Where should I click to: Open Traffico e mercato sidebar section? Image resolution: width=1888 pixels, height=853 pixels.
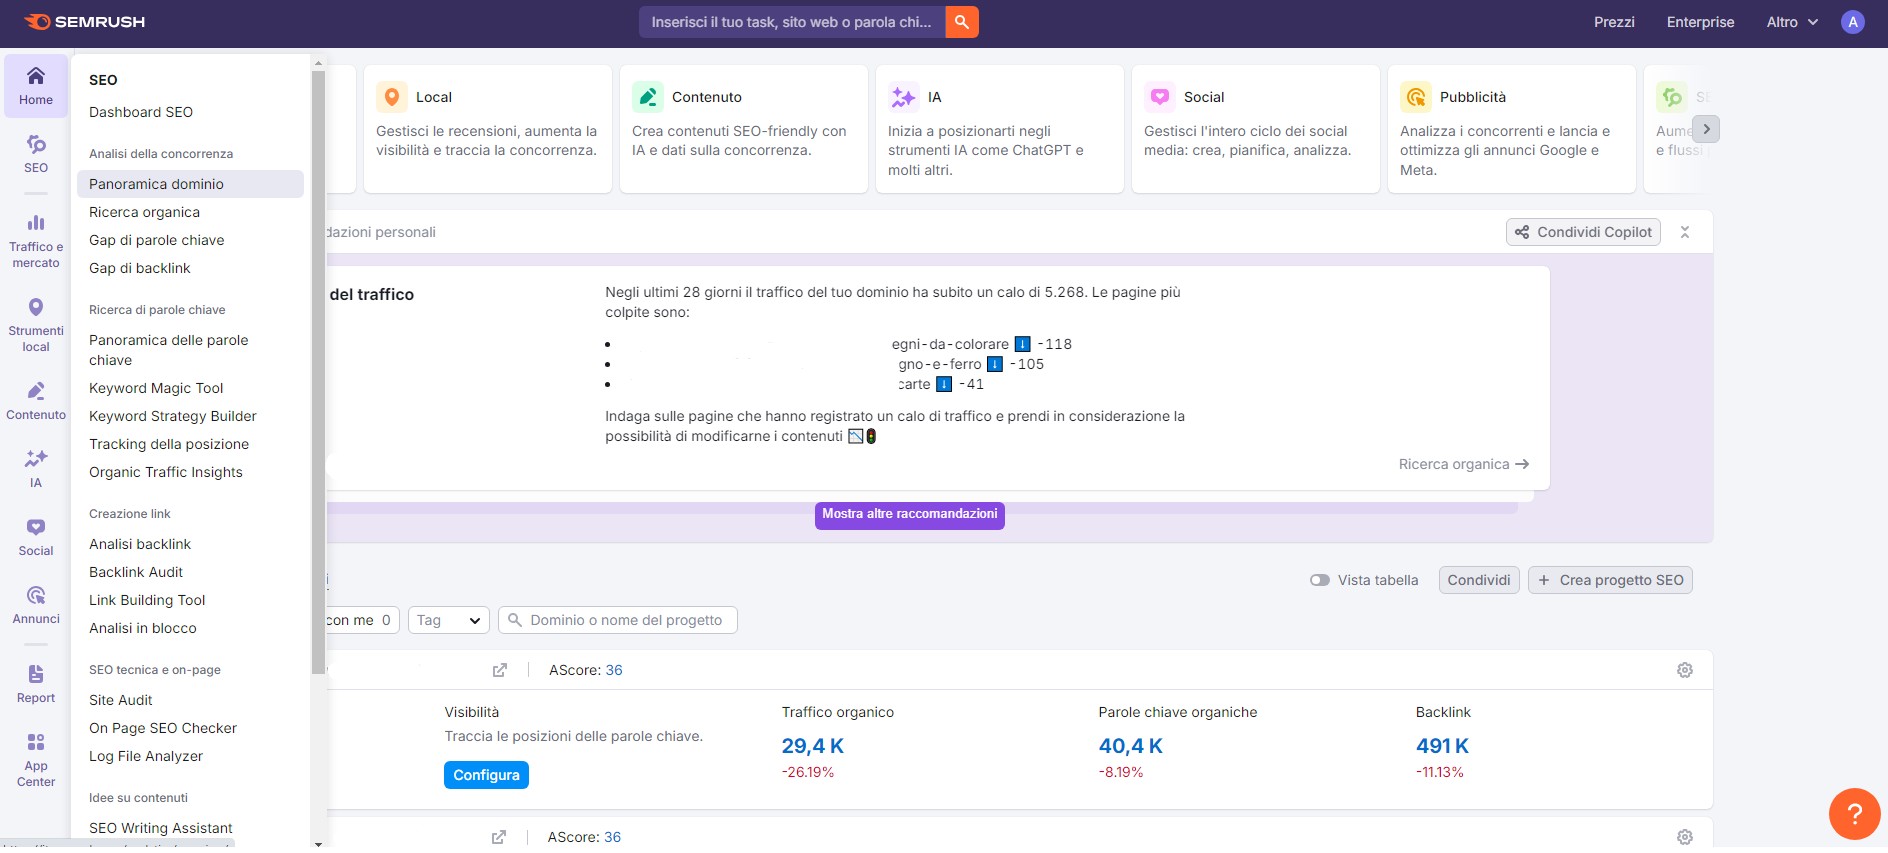pos(36,241)
